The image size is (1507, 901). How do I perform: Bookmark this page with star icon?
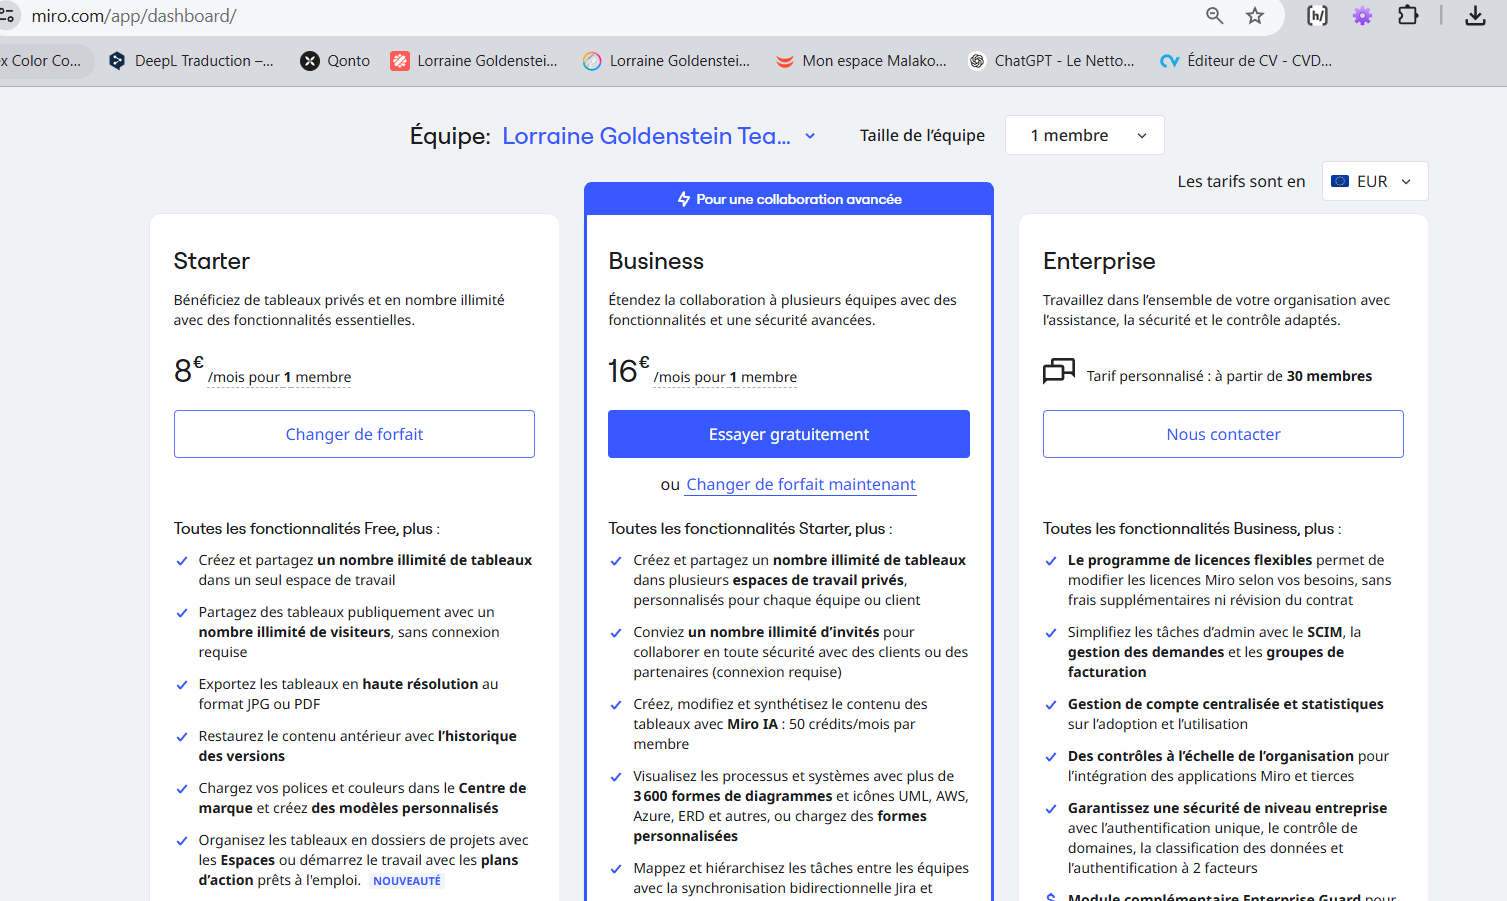[1255, 15]
